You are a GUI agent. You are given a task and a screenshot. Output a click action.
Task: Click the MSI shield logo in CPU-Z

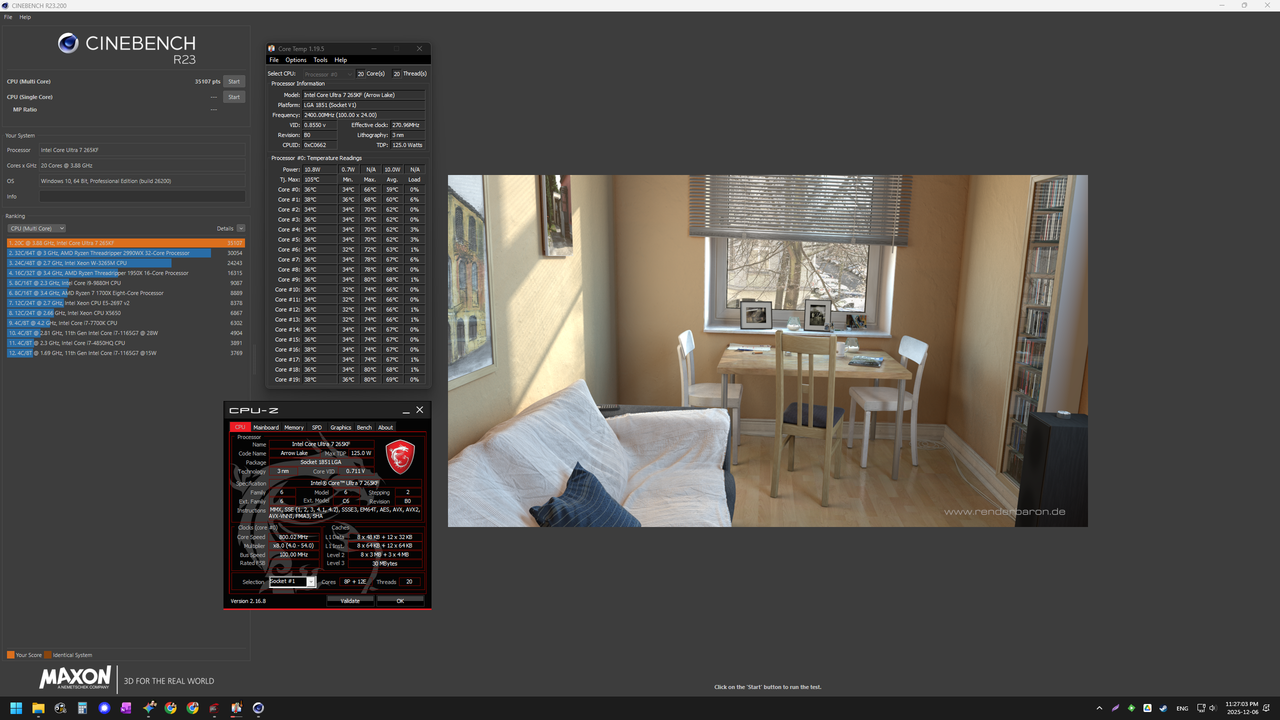[399, 455]
